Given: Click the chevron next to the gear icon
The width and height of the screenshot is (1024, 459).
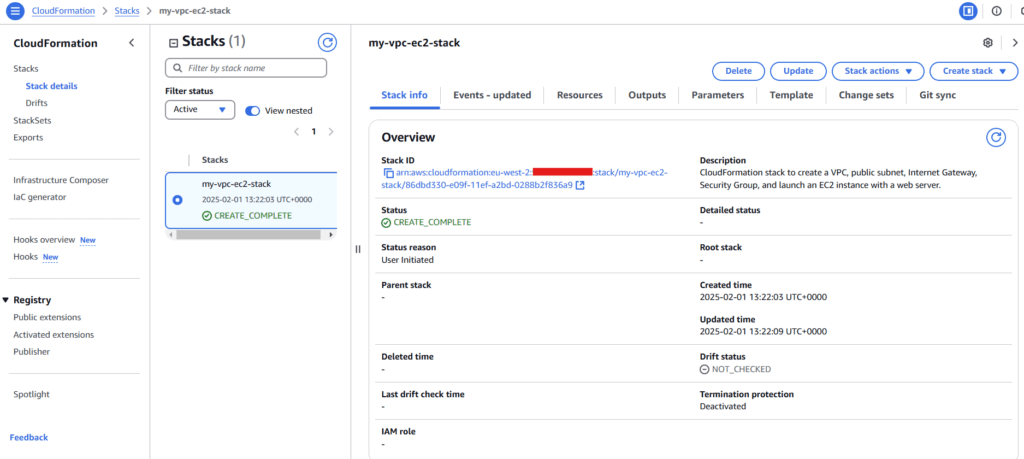Looking at the screenshot, I should coord(1015,42).
